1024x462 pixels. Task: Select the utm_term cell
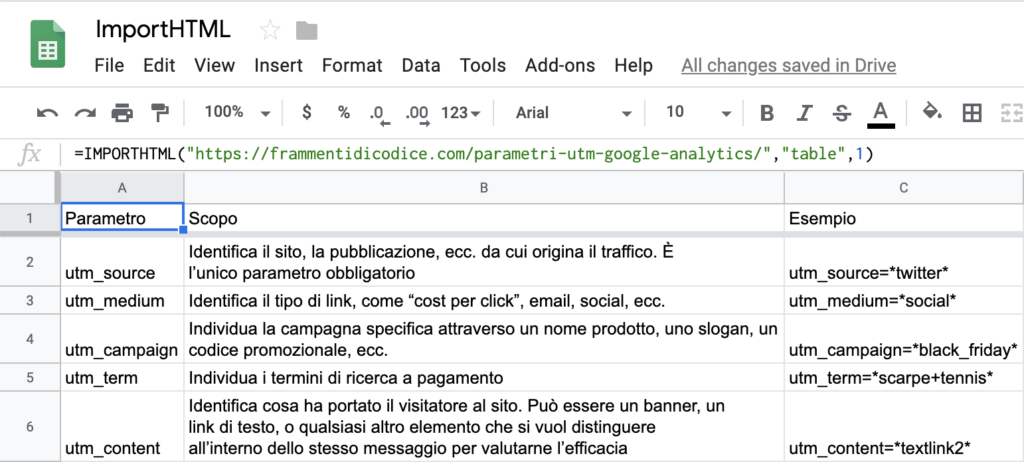122,377
